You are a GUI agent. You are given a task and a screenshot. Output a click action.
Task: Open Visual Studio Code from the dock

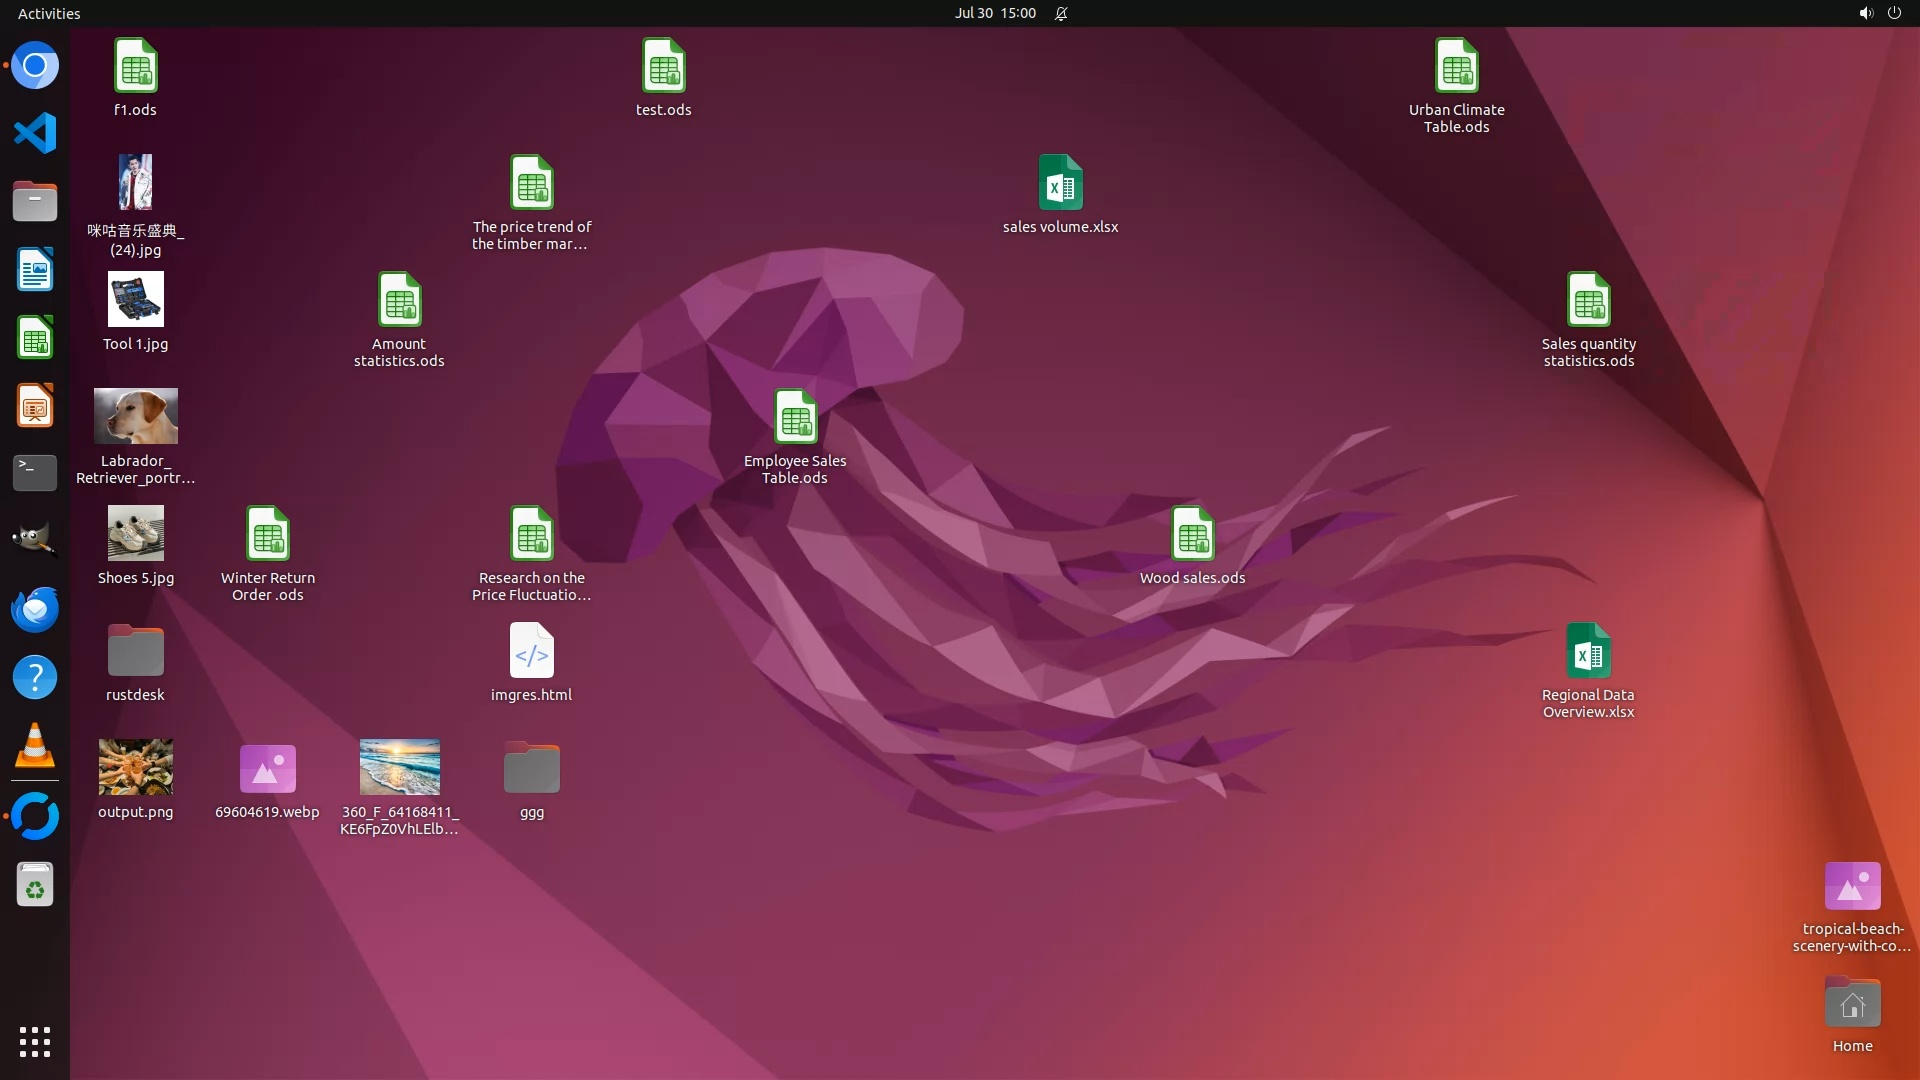click(35, 133)
